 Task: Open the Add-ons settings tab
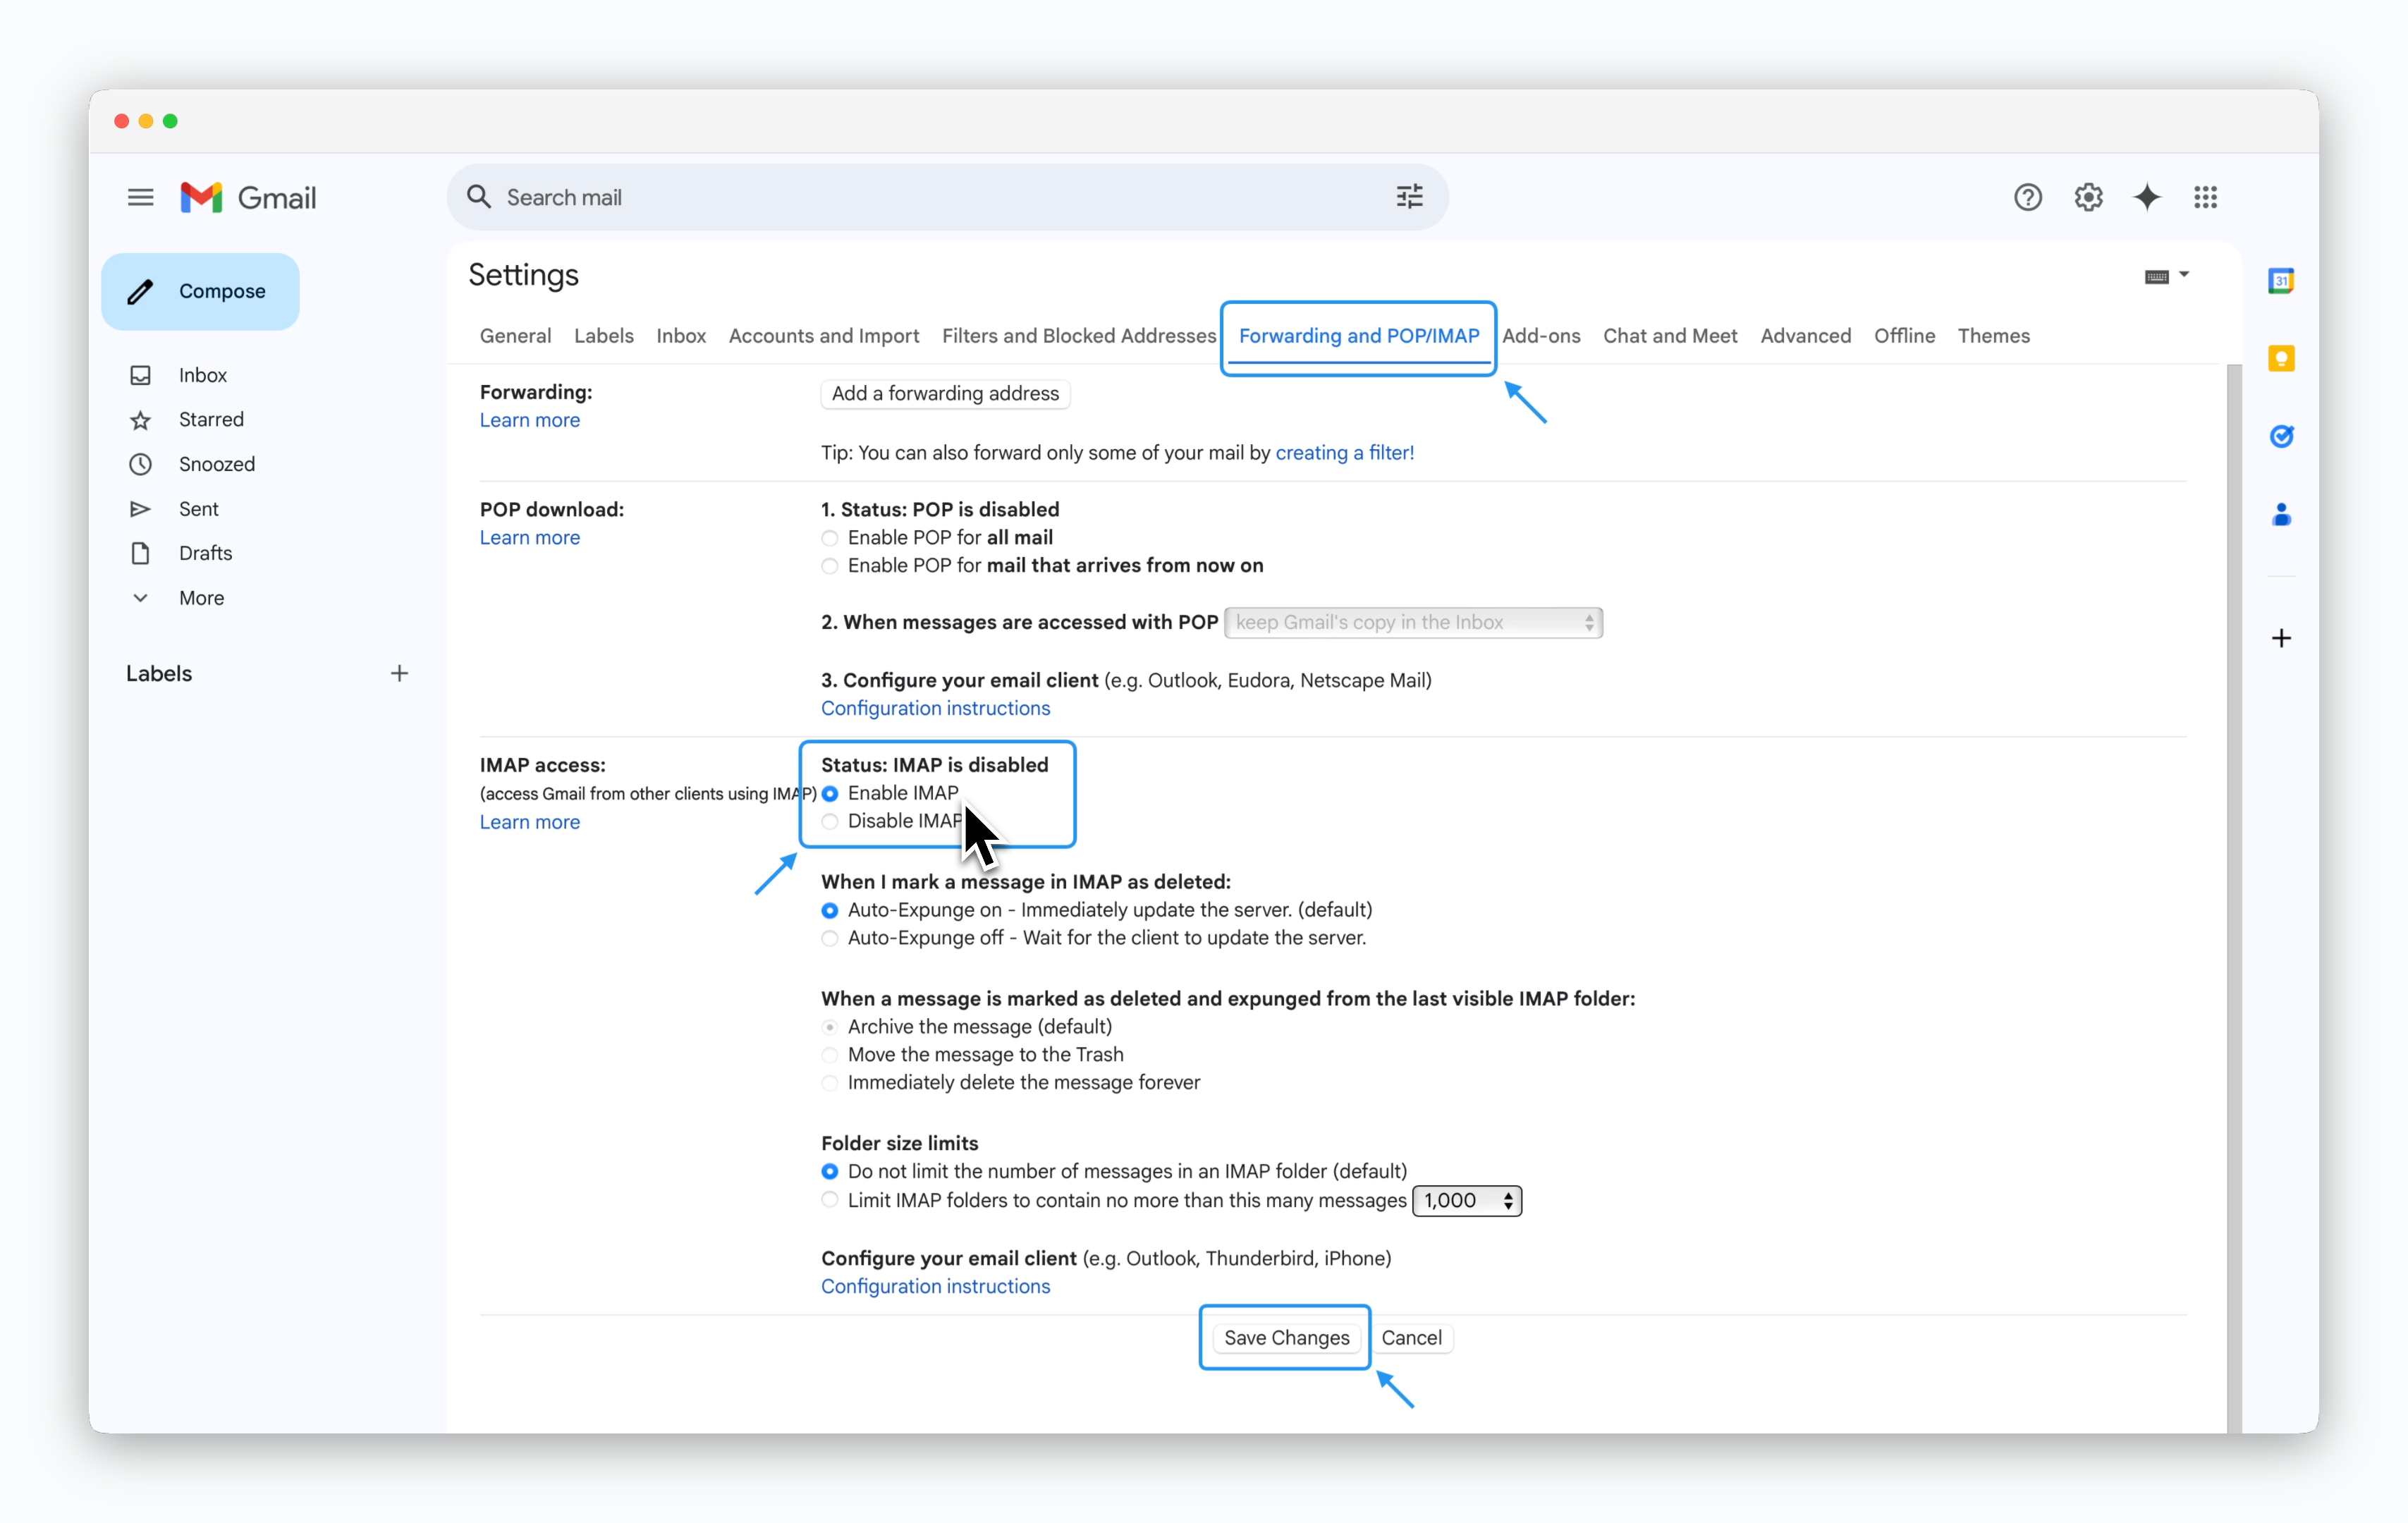click(x=1540, y=336)
